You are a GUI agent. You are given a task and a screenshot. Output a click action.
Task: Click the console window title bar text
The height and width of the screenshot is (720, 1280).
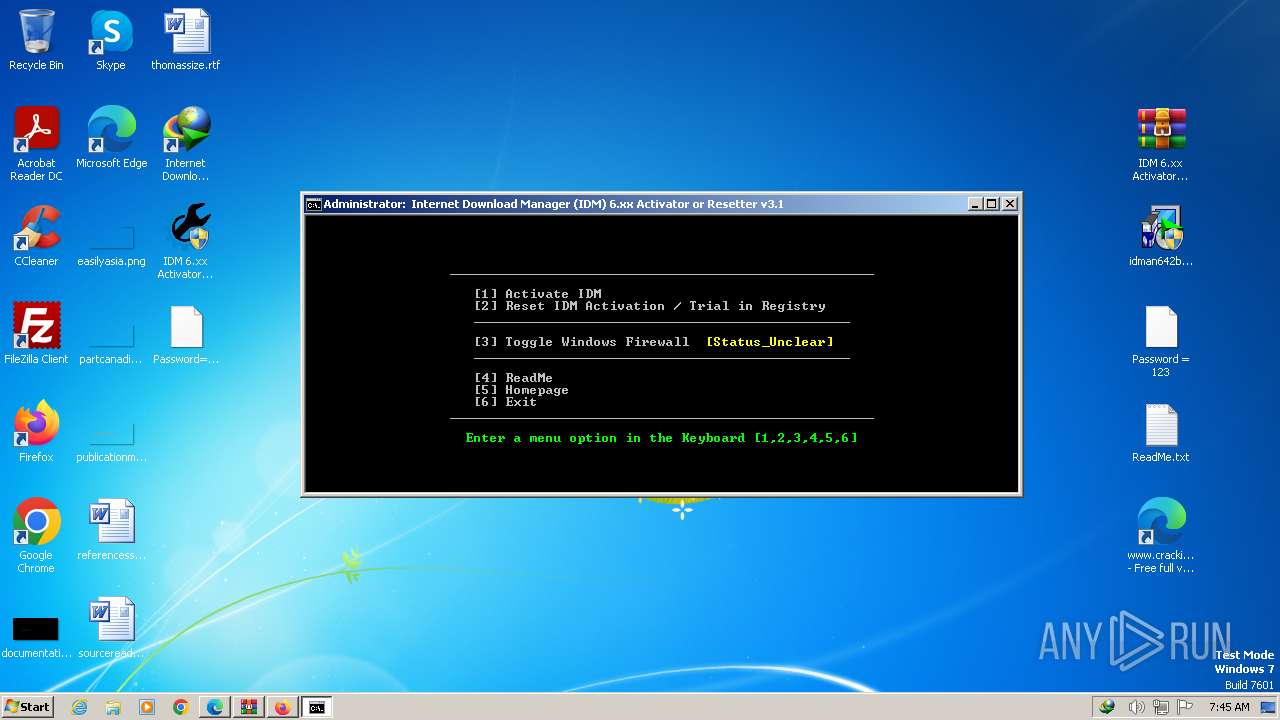[x=554, y=204]
